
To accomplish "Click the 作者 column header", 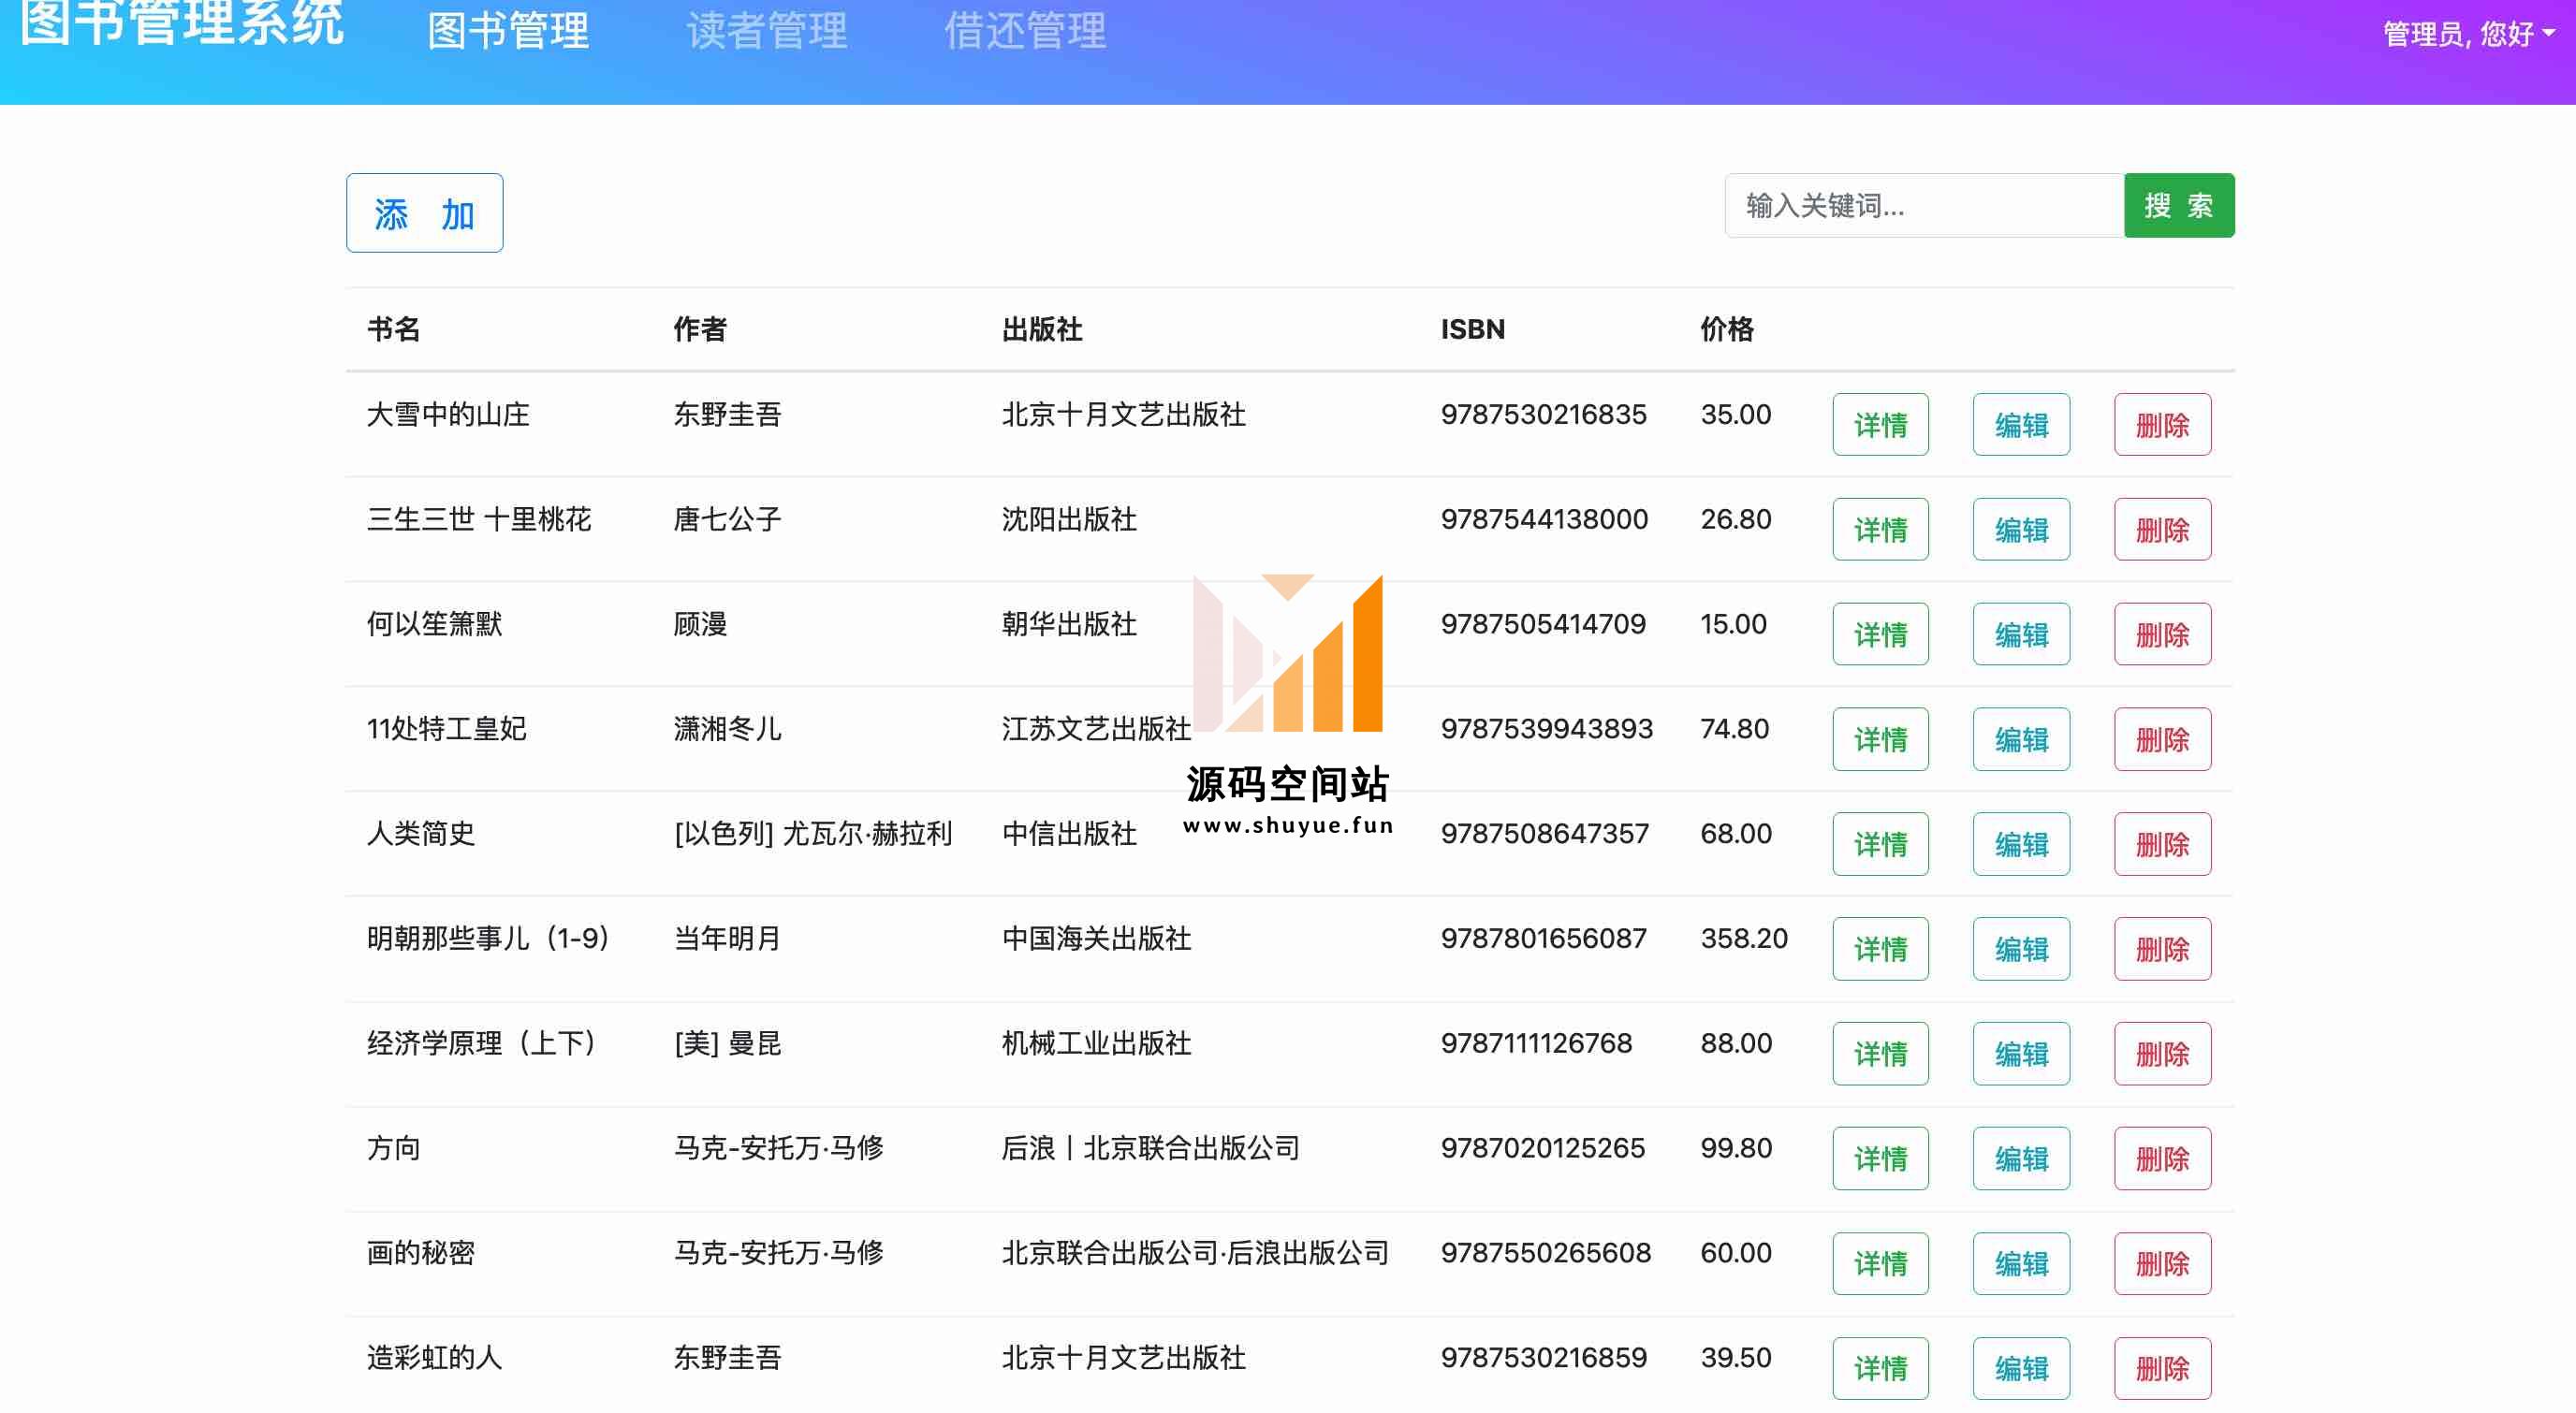I will 700,329.
